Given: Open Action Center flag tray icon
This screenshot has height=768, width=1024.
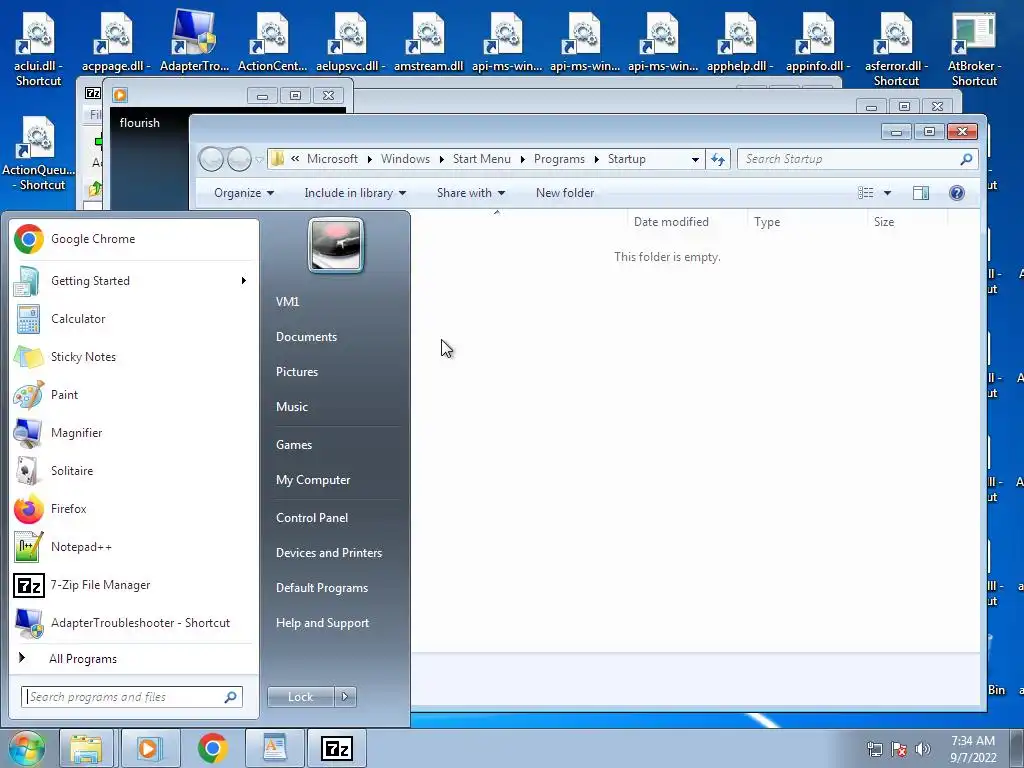Looking at the screenshot, I should point(899,749).
